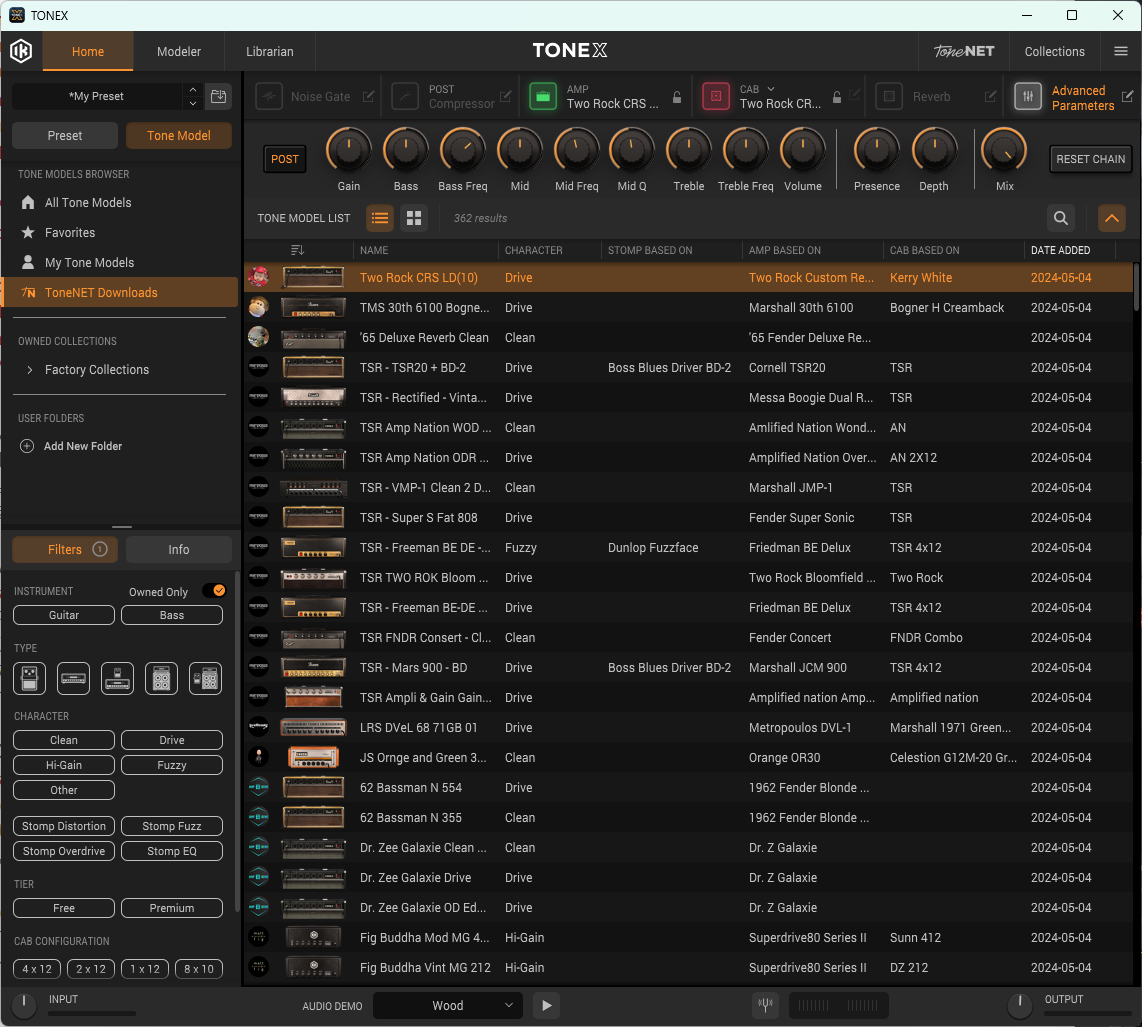Screen dimensions: 1142x1027
Task: Open ToneNET from top bar
Action: [964, 51]
